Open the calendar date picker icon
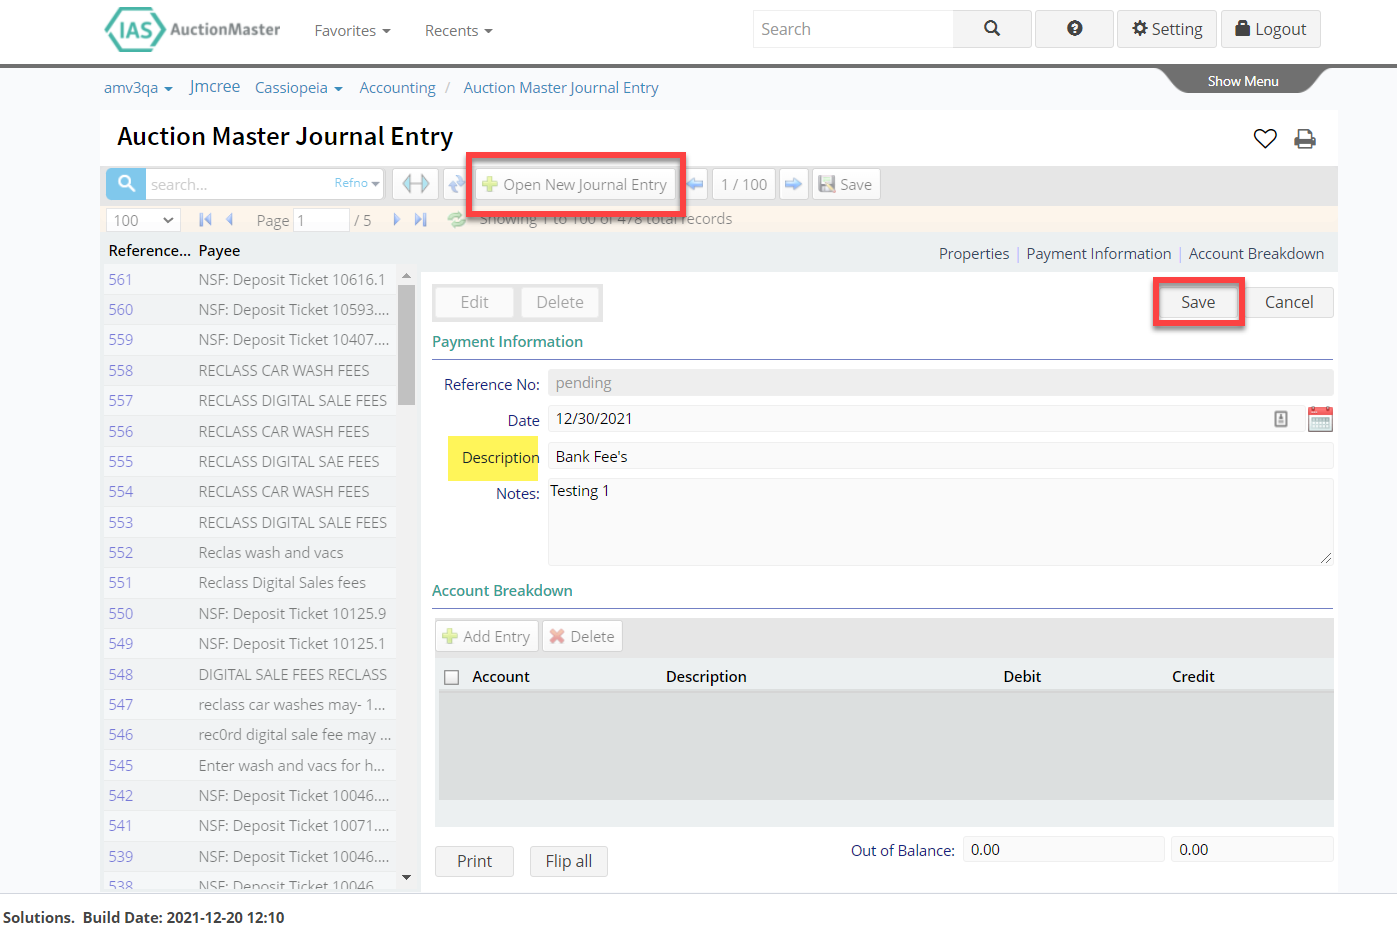This screenshot has height=929, width=1397. click(1320, 419)
